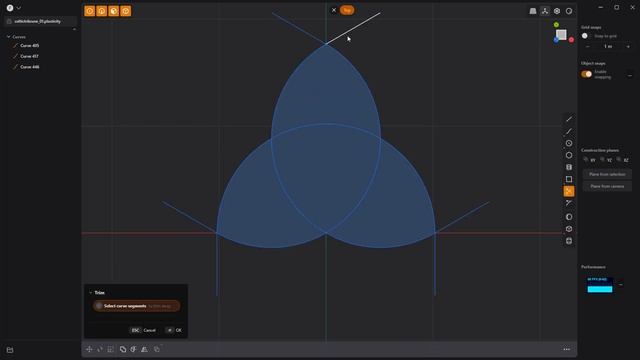Select the second curve tool icon
The height and width of the screenshot is (360, 640).
(x=569, y=131)
